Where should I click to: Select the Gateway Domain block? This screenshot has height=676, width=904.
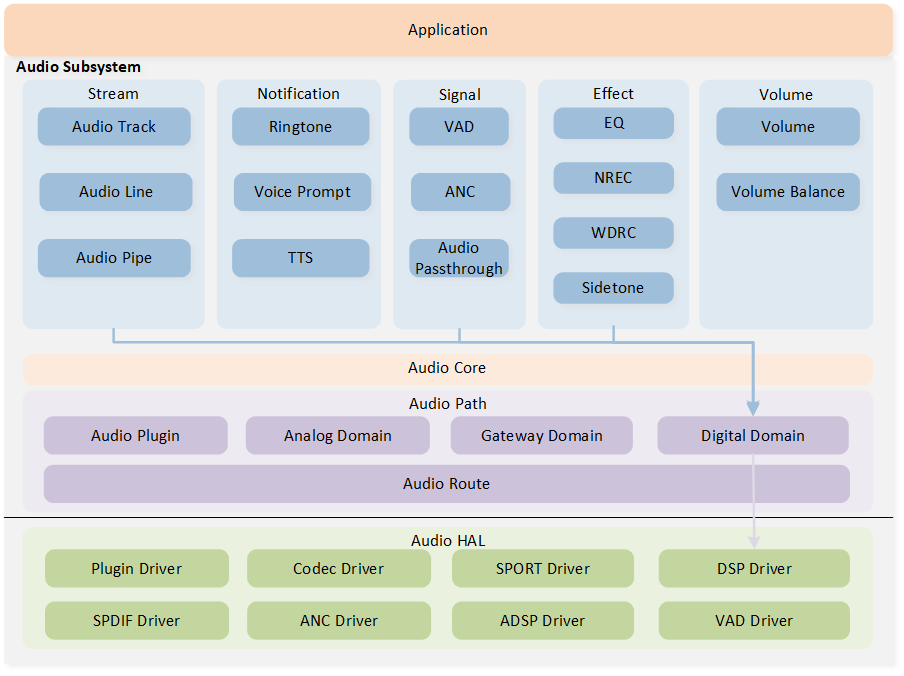[x=542, y=436]
